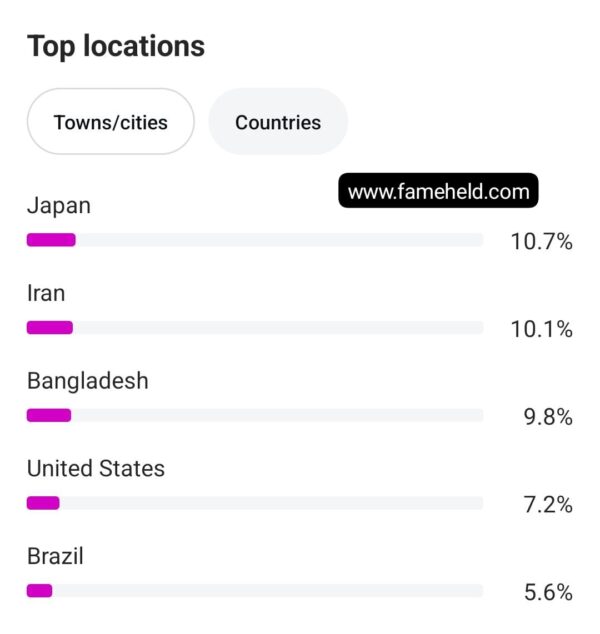Viewport: 600px width, 634px height.
Task: Click the Brazil percentage bar
Action: click(255, 591)
